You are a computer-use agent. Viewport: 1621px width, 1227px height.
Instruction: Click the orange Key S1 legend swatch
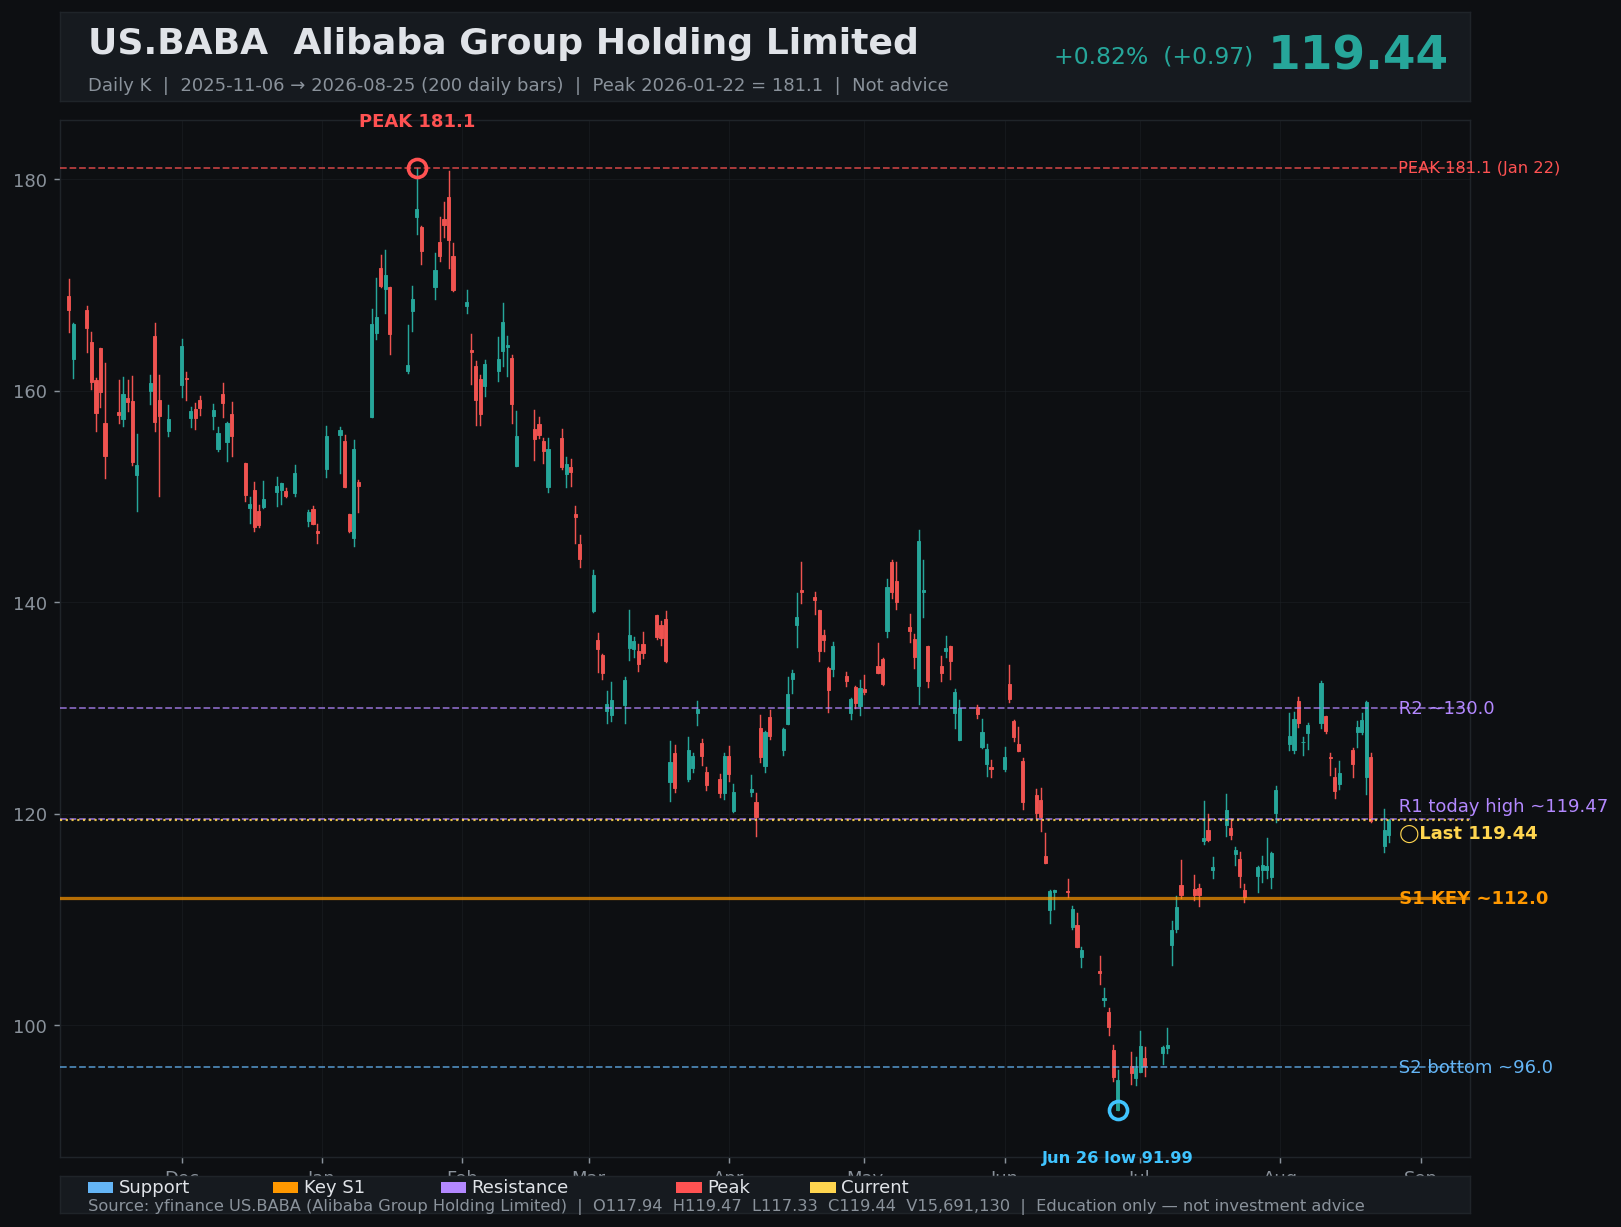[x=286, y=1187]
